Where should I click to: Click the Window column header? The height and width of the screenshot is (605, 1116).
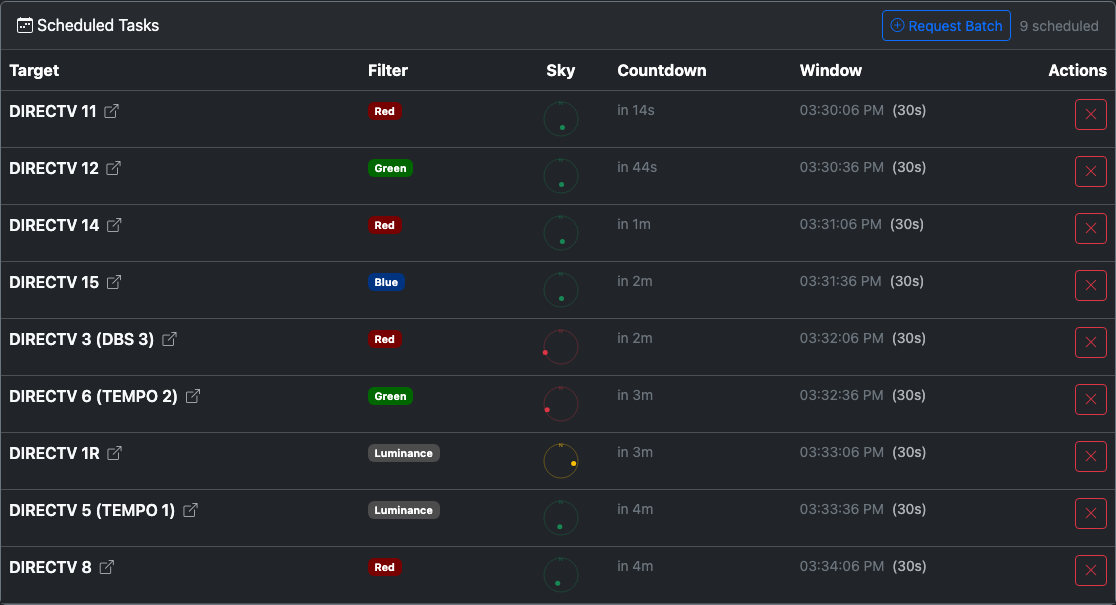(831, 70)
